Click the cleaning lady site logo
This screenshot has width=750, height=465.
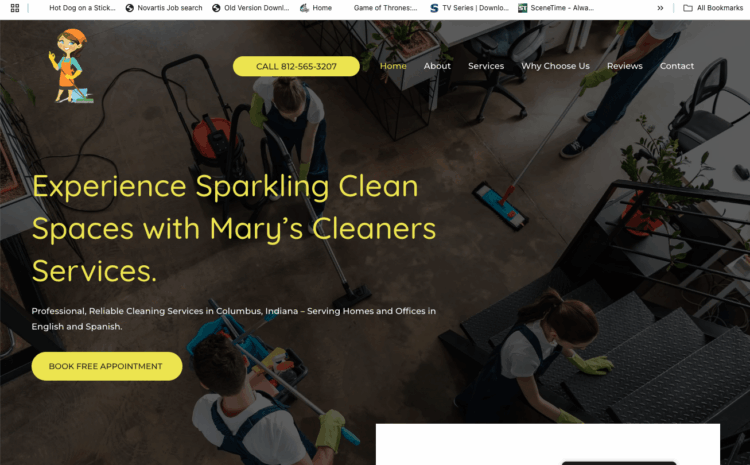click(71, 66)
